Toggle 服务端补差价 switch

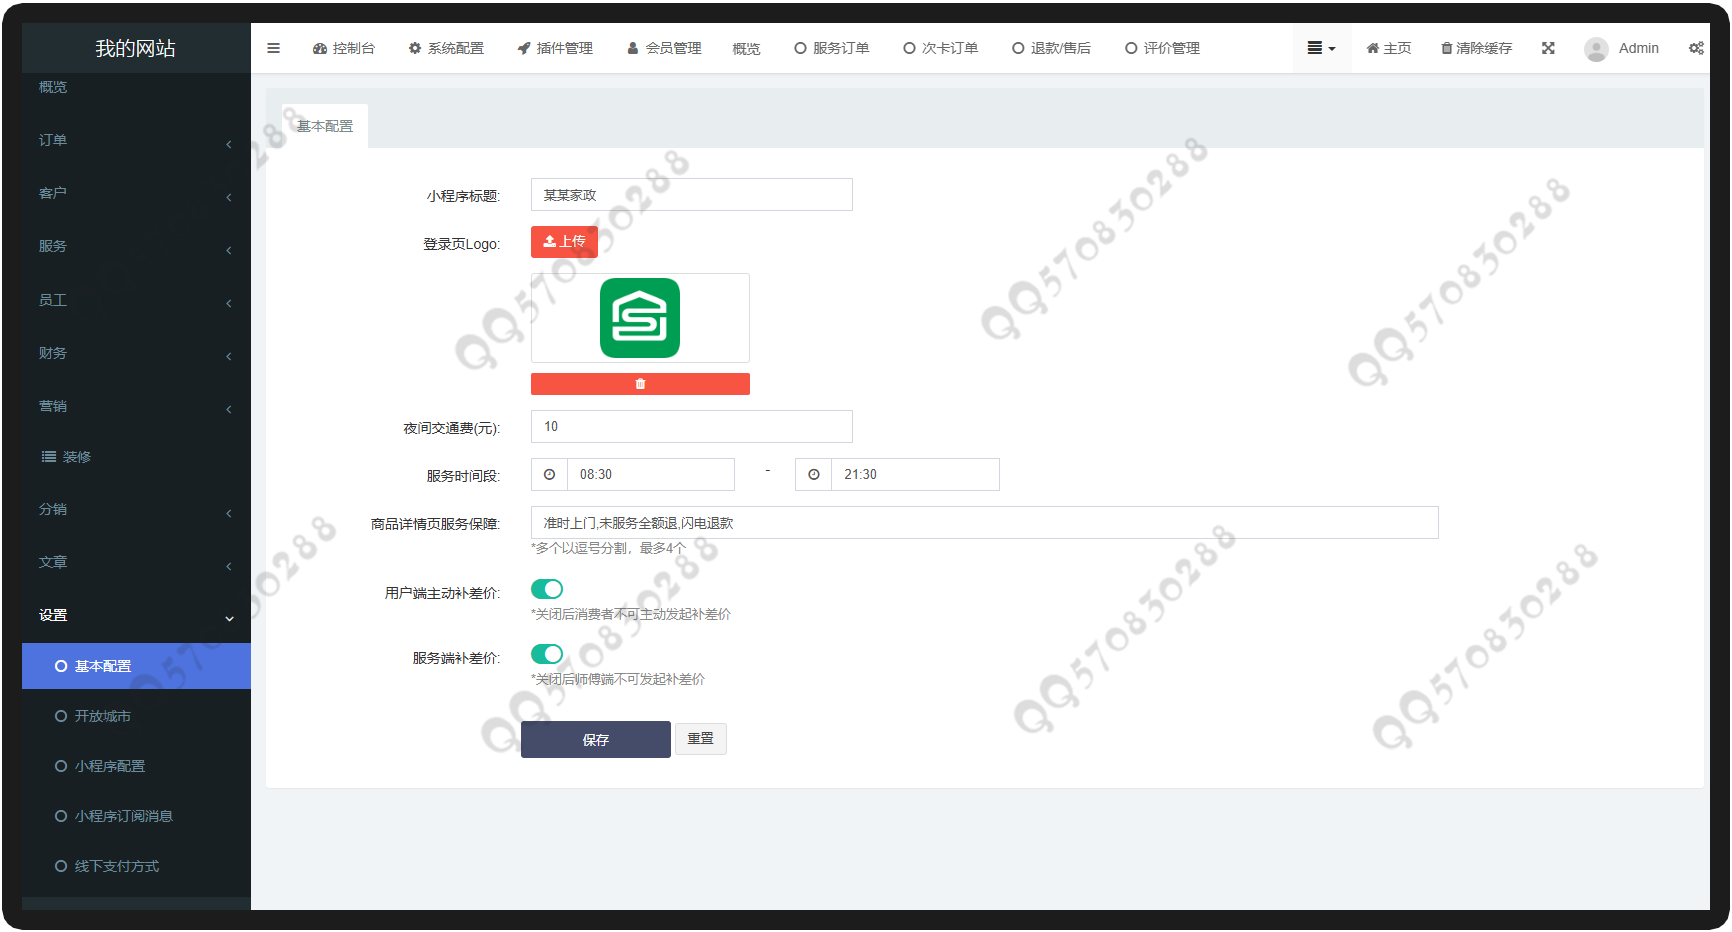coord(547,654)
